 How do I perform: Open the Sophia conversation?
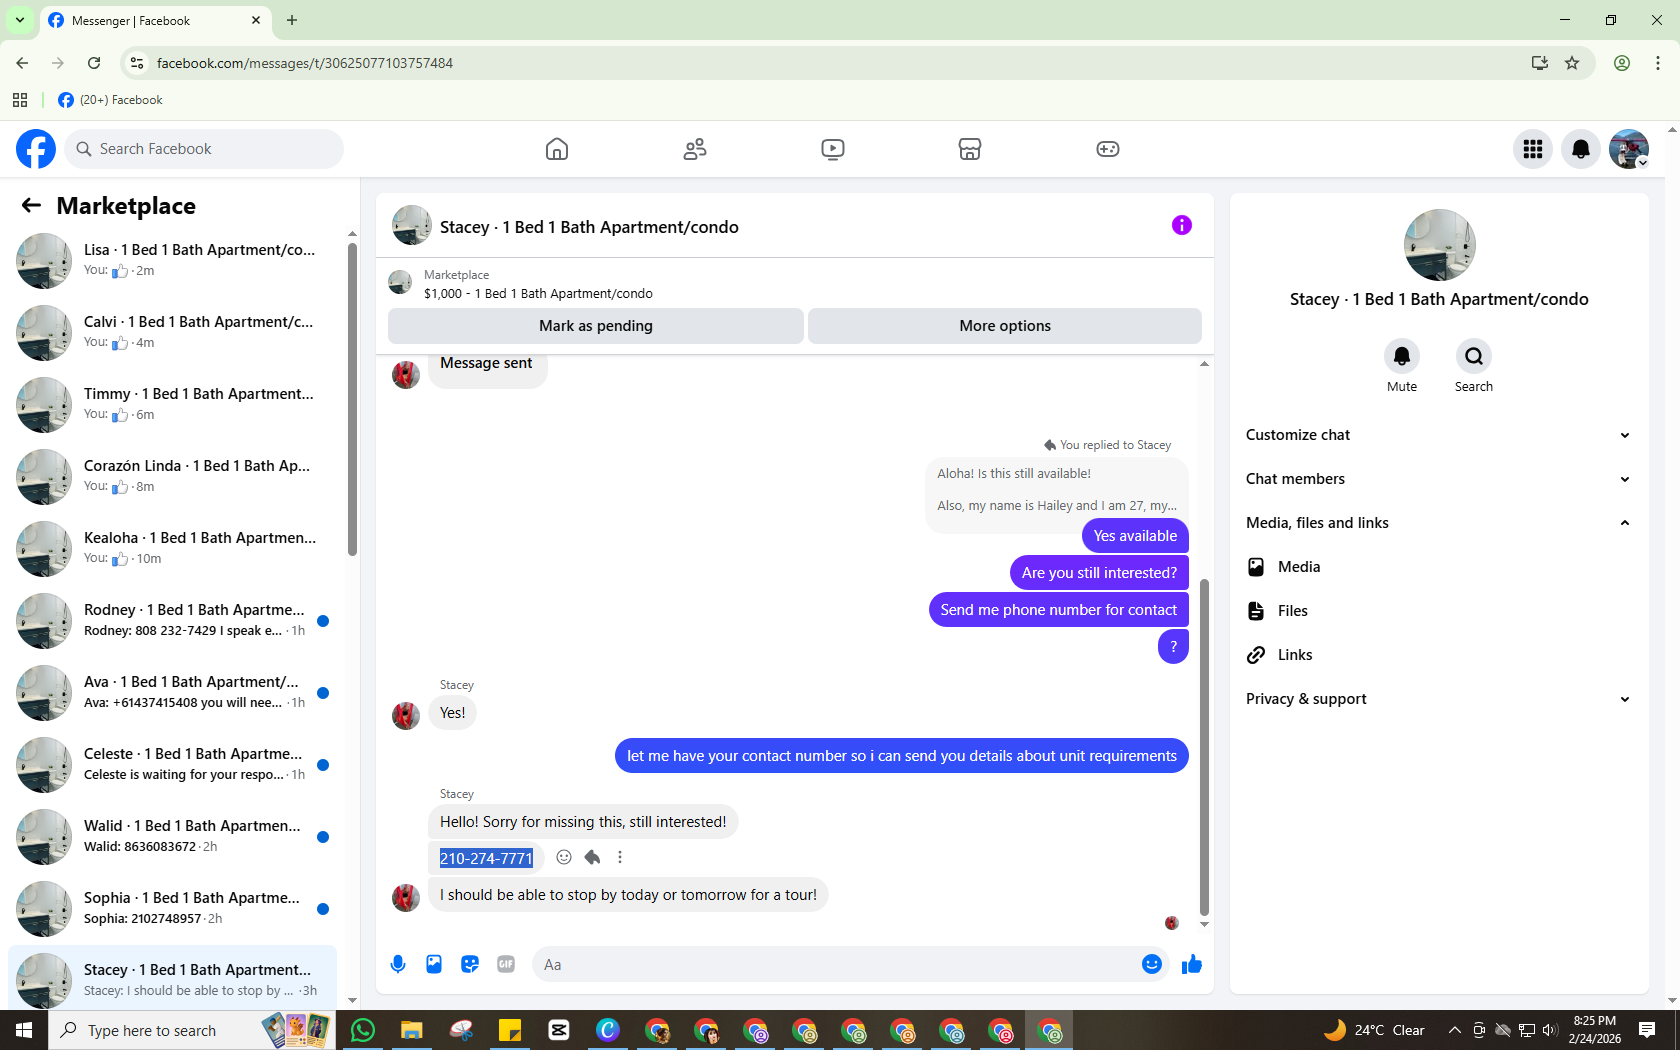(173, 908)
